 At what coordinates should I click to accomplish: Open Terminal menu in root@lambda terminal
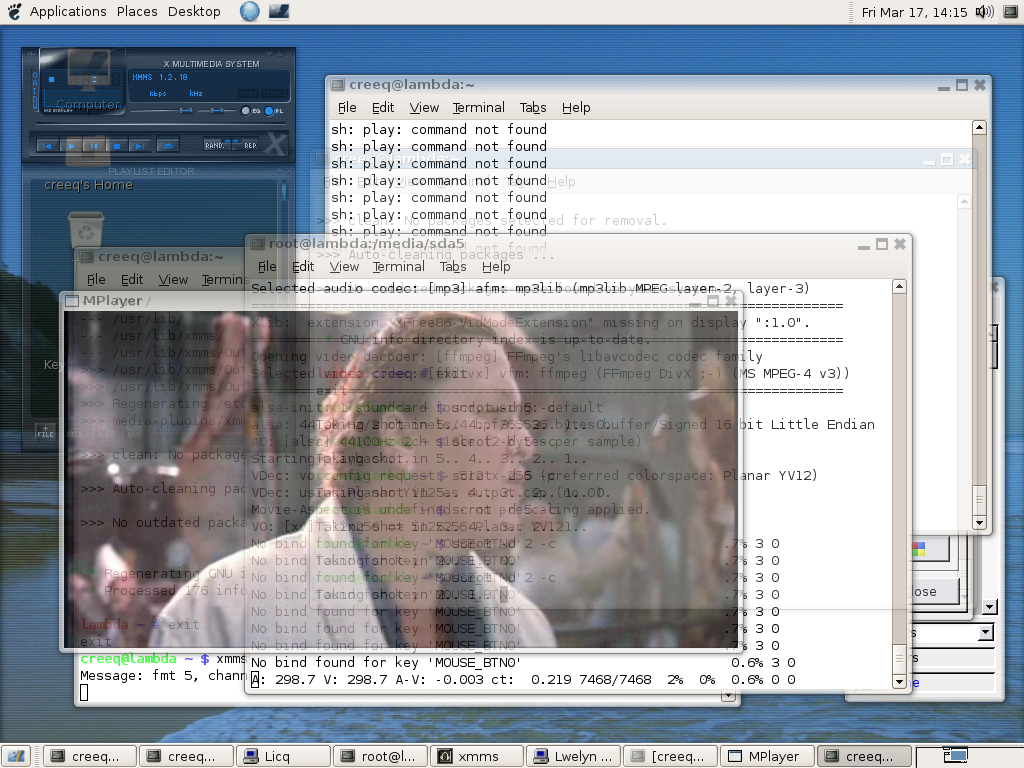398,266
